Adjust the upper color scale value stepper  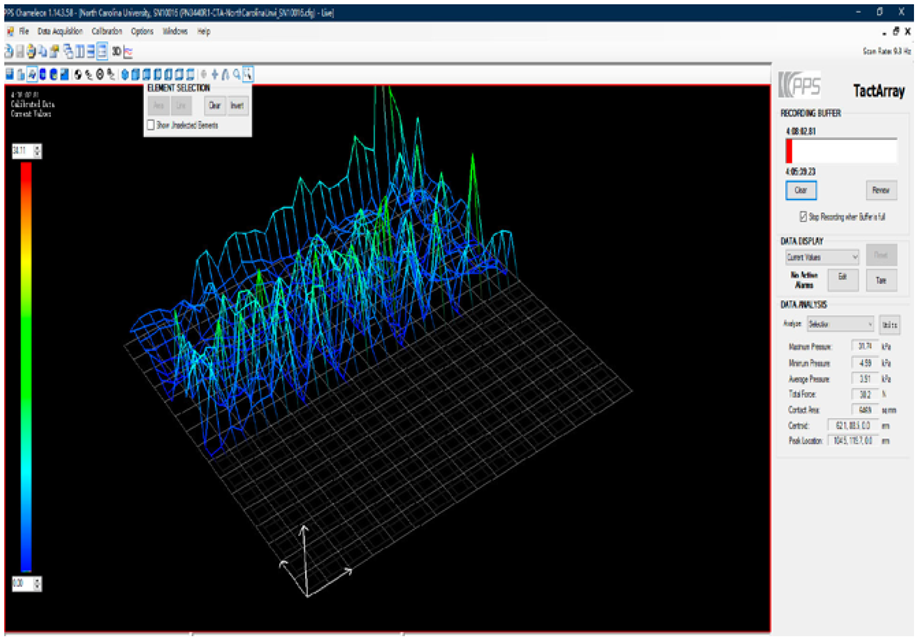click(38, 150)
